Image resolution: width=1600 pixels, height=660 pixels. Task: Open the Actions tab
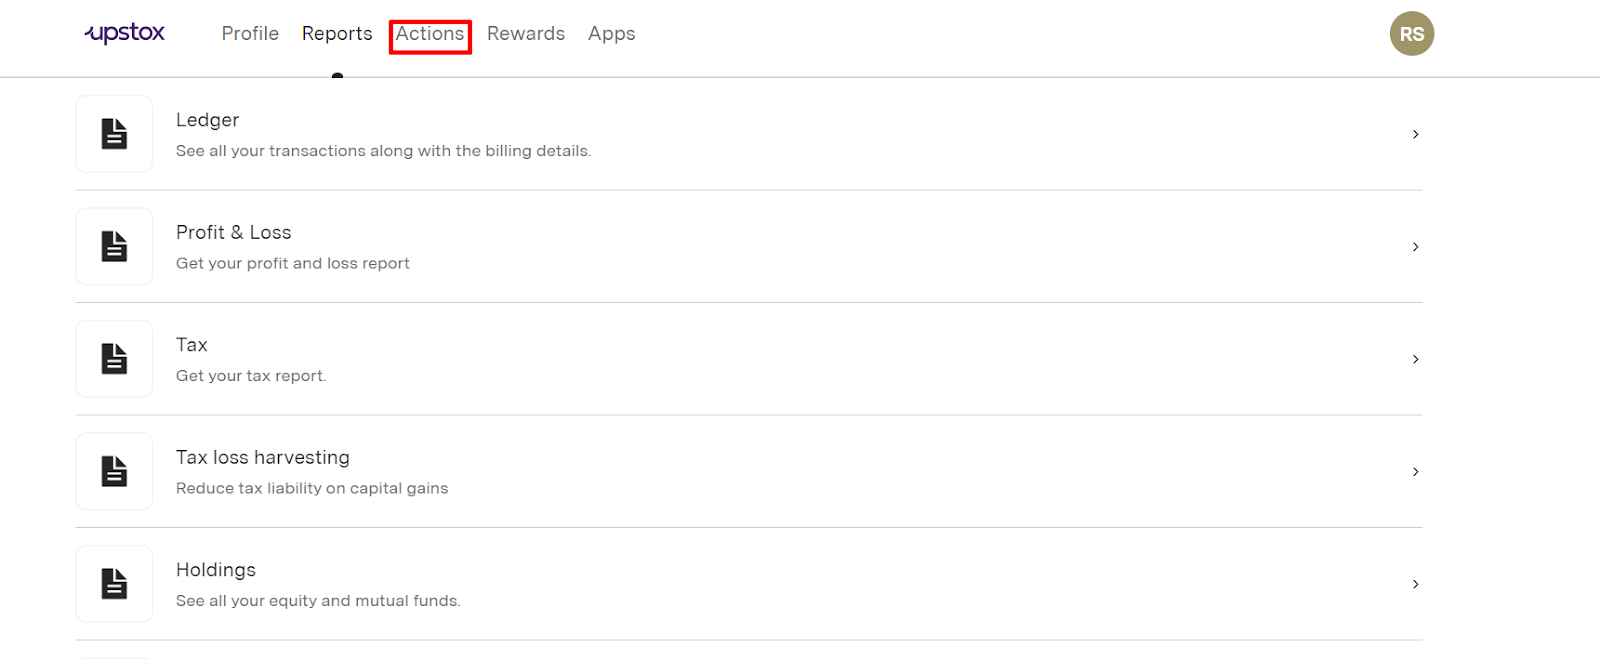[430, 34]
